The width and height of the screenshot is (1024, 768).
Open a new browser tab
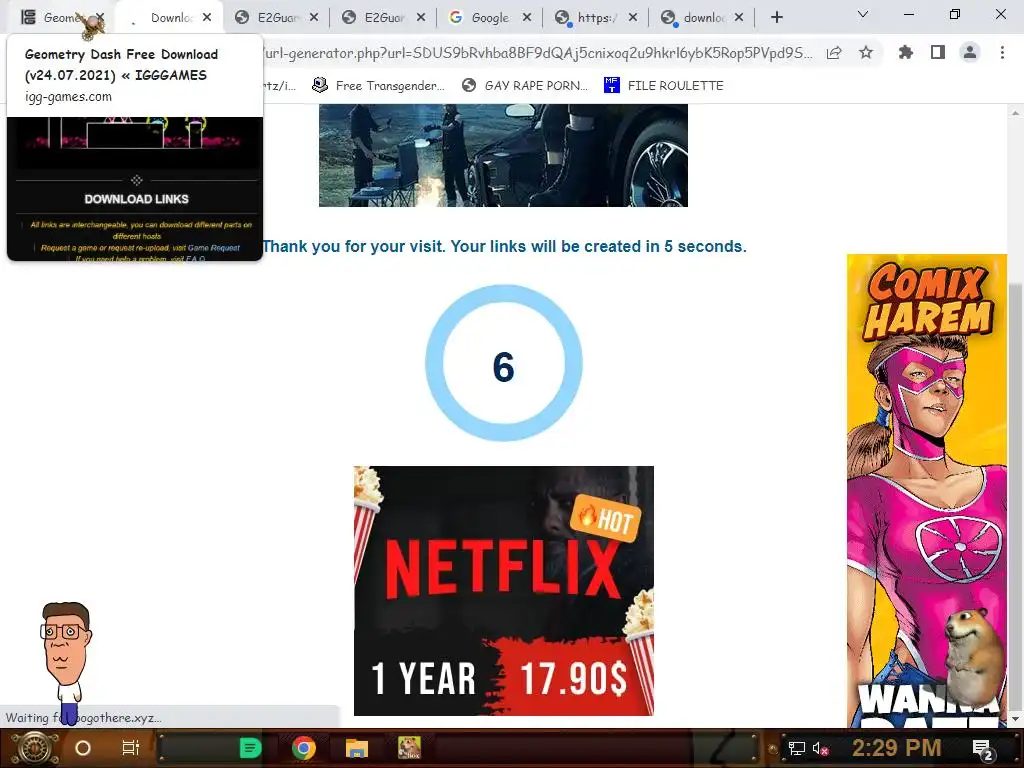pos(776,18)
